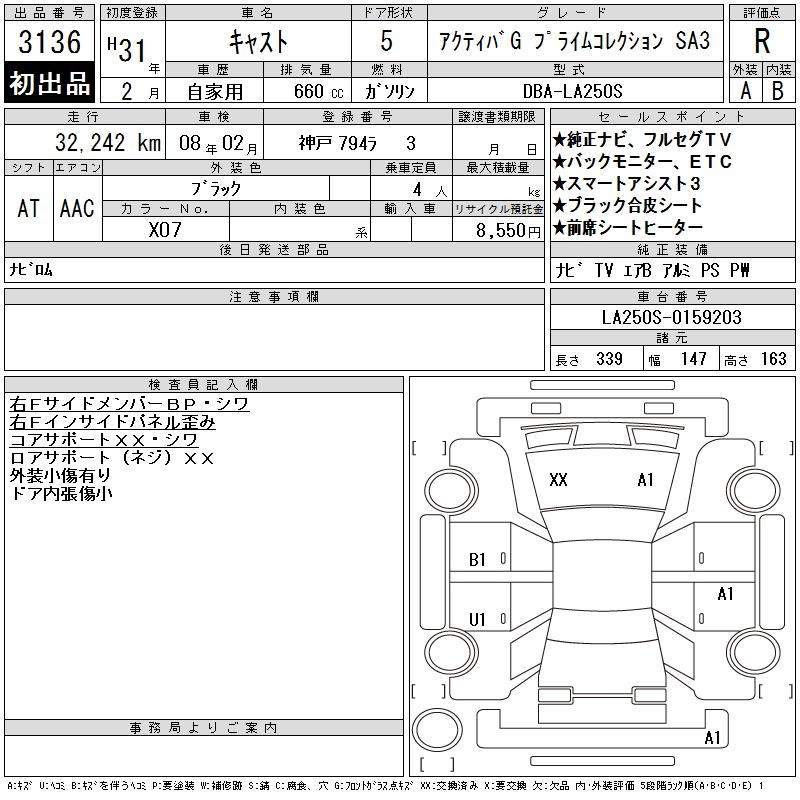
Task: Click the 自家用 vehicle history value
Action: point(215,91)
